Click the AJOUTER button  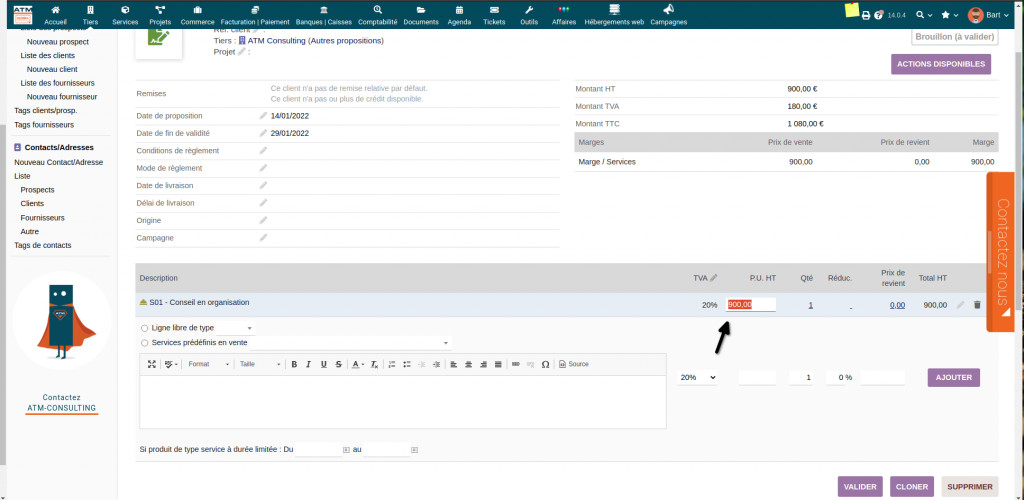[x=953, y=377]
